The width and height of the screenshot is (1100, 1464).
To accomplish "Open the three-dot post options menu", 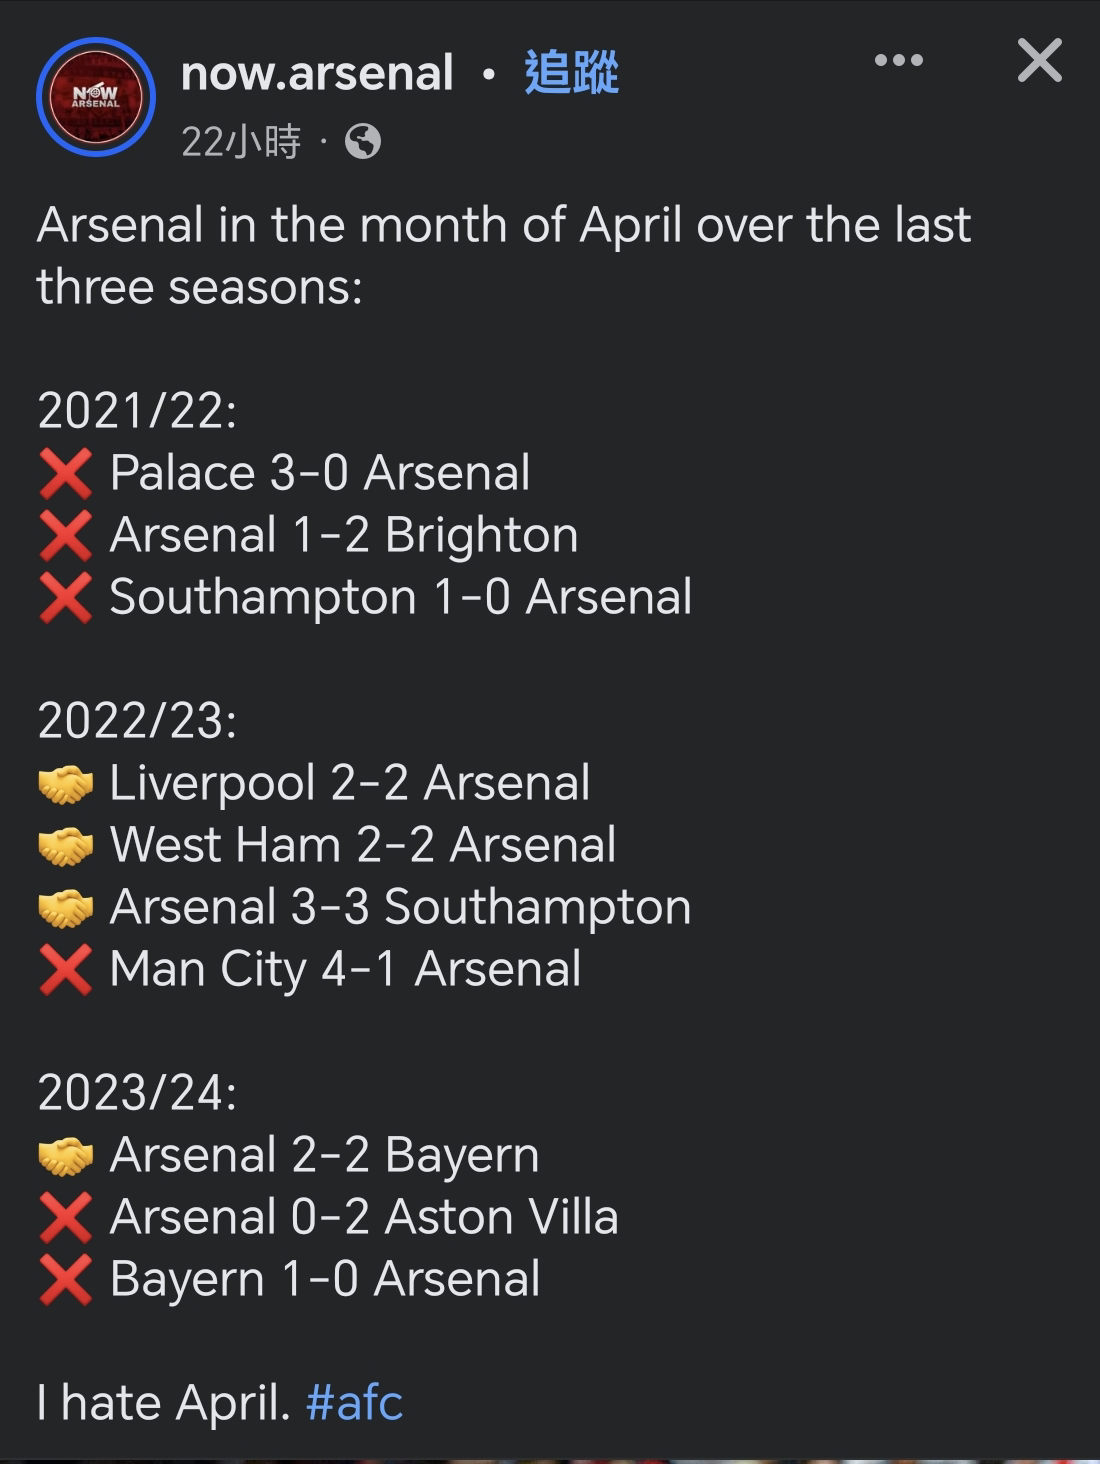I will [899, 60].
